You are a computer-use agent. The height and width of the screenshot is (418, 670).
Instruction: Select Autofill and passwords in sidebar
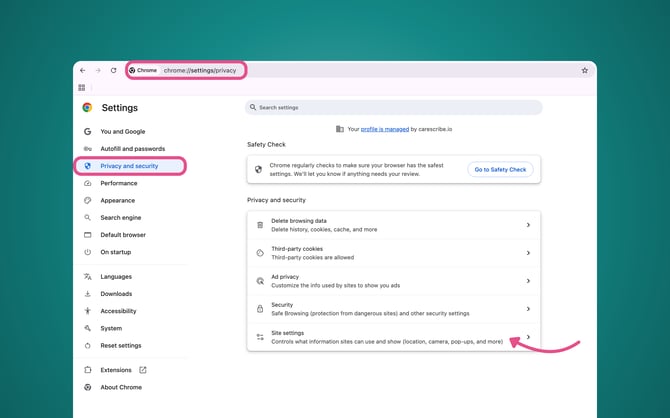pyautogui.click(x=133, y=149)
